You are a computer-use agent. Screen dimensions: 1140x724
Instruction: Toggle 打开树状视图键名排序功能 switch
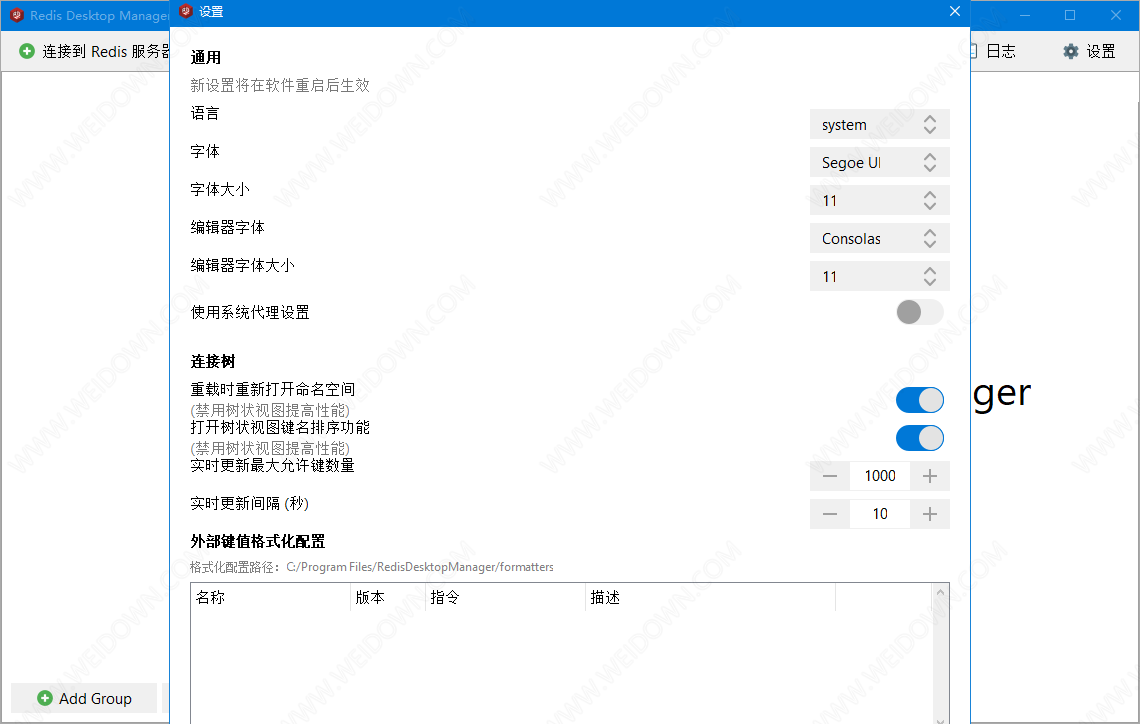pyautogui.click(x=920, y=438)
